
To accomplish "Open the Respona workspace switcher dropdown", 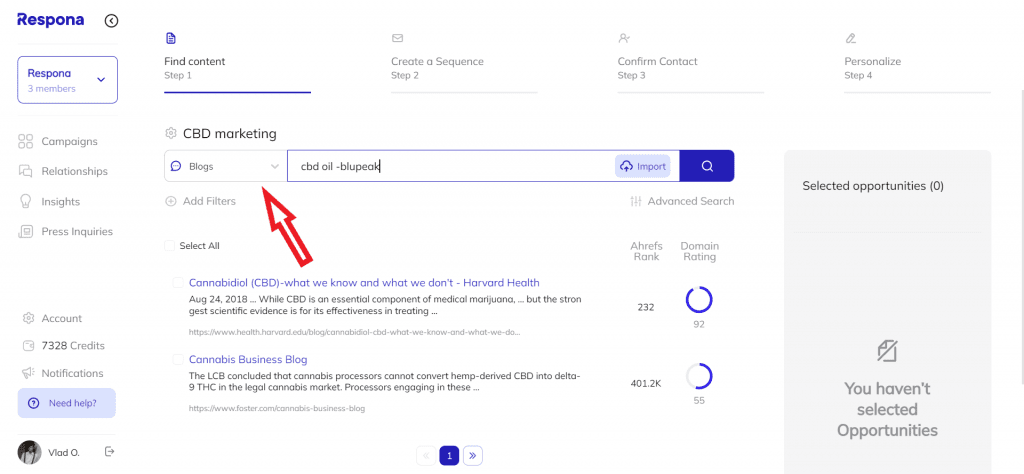I will coord(68,80).
